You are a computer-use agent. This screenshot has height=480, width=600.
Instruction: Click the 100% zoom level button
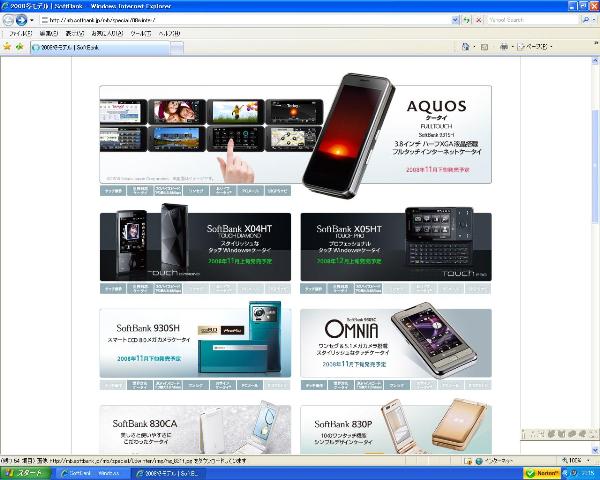[x=572, y=460]
